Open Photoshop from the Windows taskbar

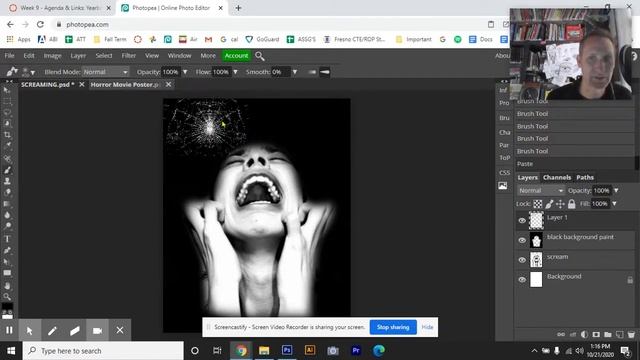pos(287,350)
